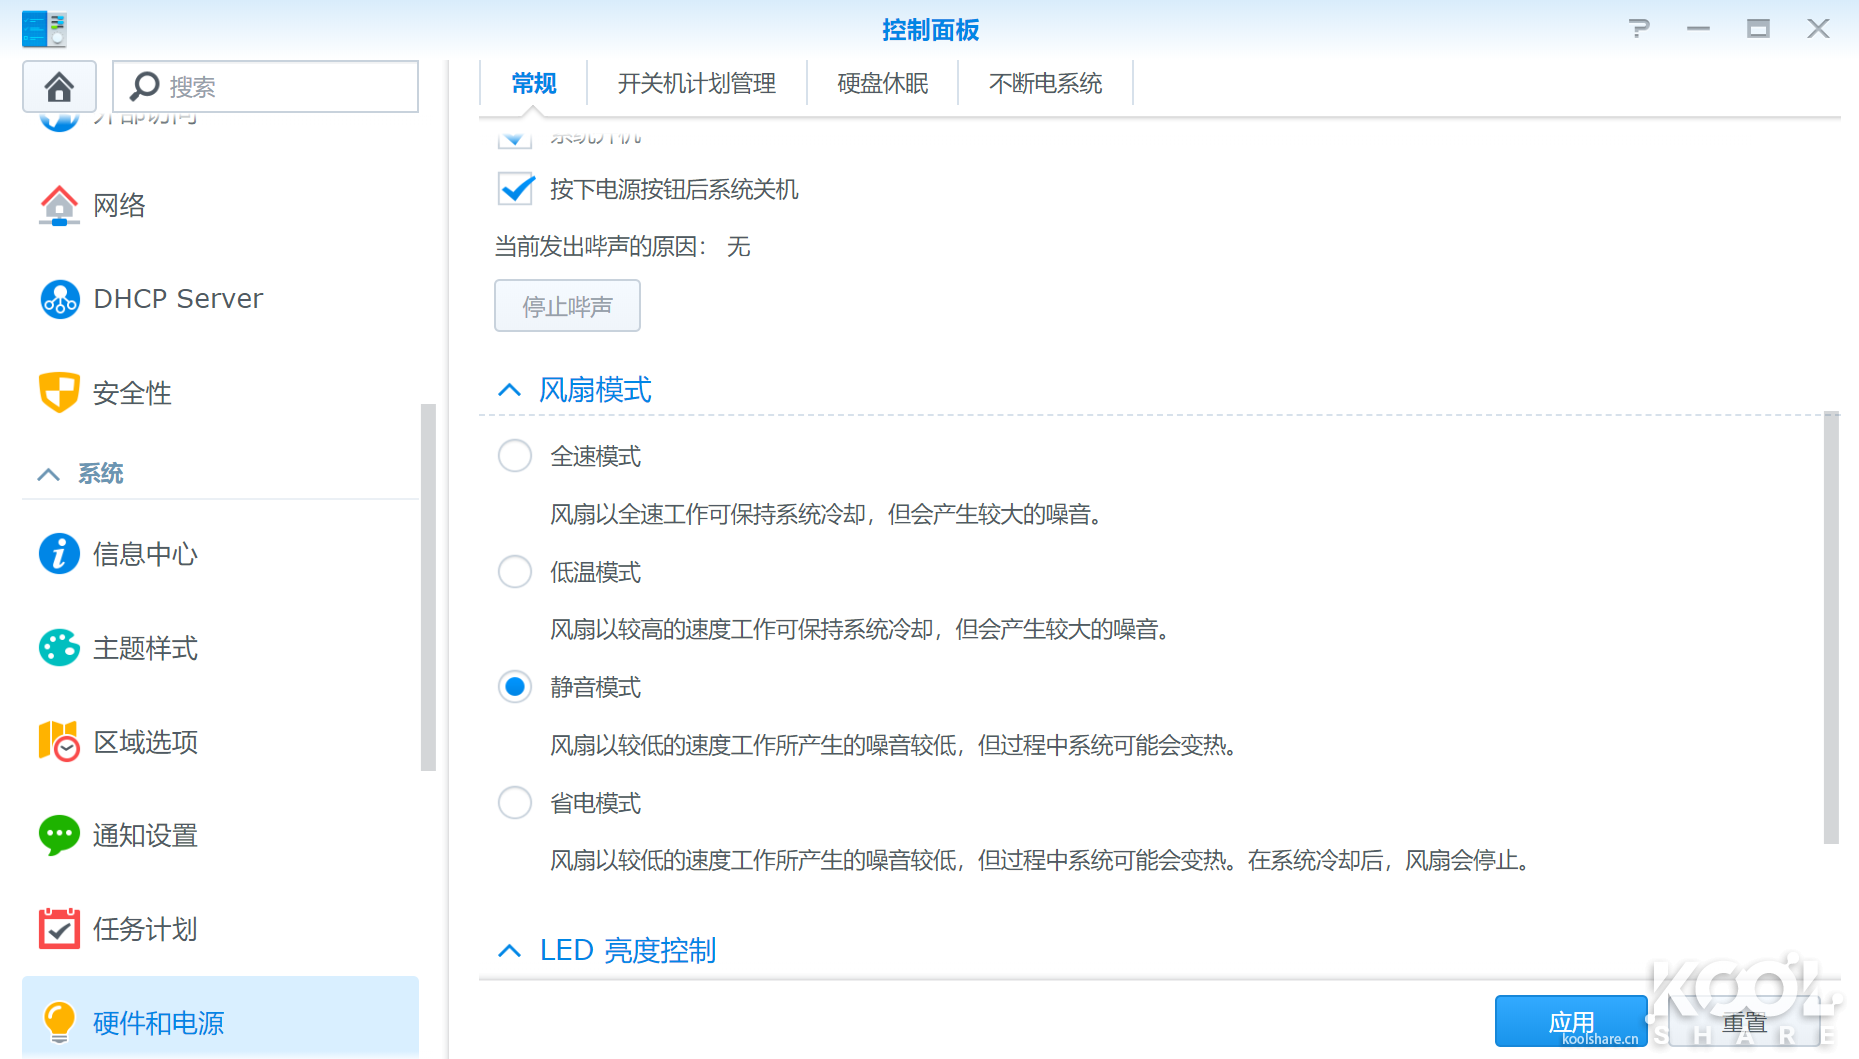The image size is (1859, 1059).
Task: Select cool fan mode (低温模式)
Action: (x=515, y=572)
